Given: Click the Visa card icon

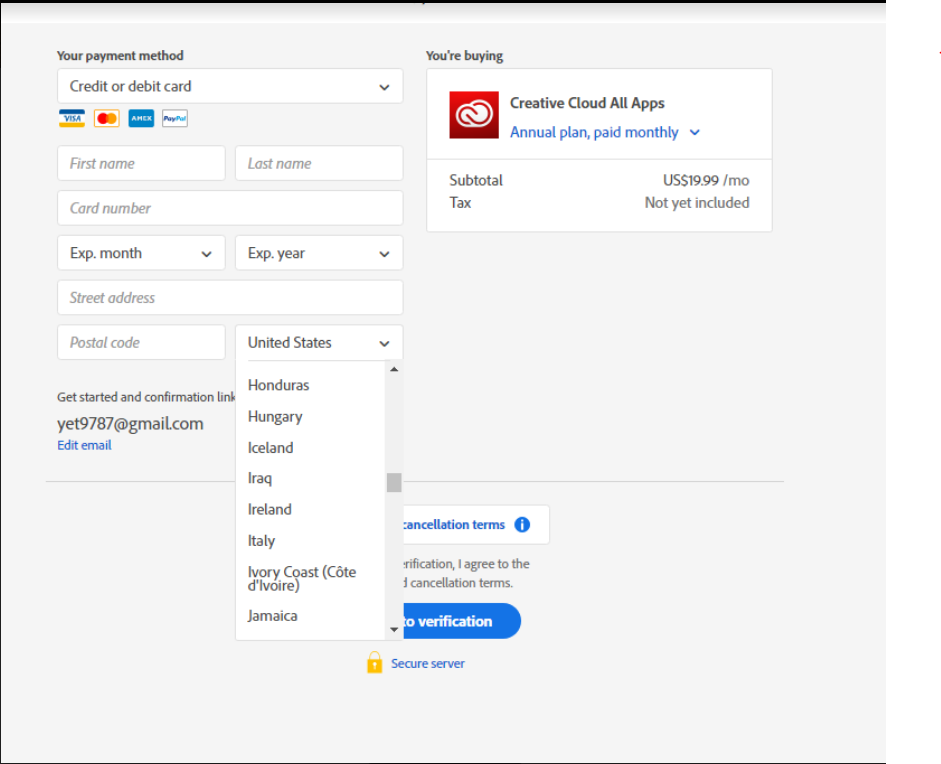Looking at the screenshot, I should tap(71, 118).
